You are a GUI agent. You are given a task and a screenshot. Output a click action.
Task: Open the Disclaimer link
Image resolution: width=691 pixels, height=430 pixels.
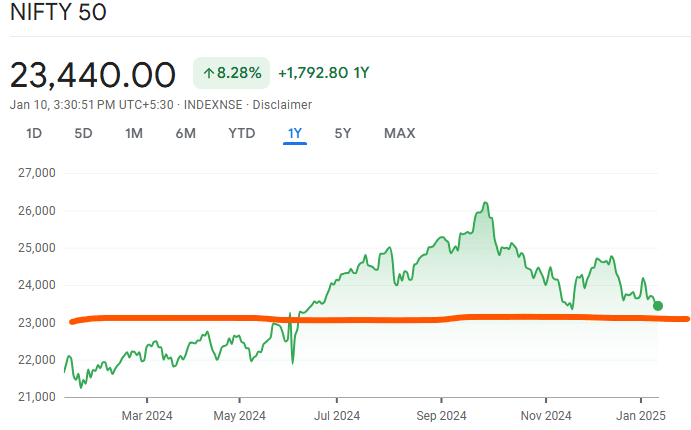[x=282, y=105]
